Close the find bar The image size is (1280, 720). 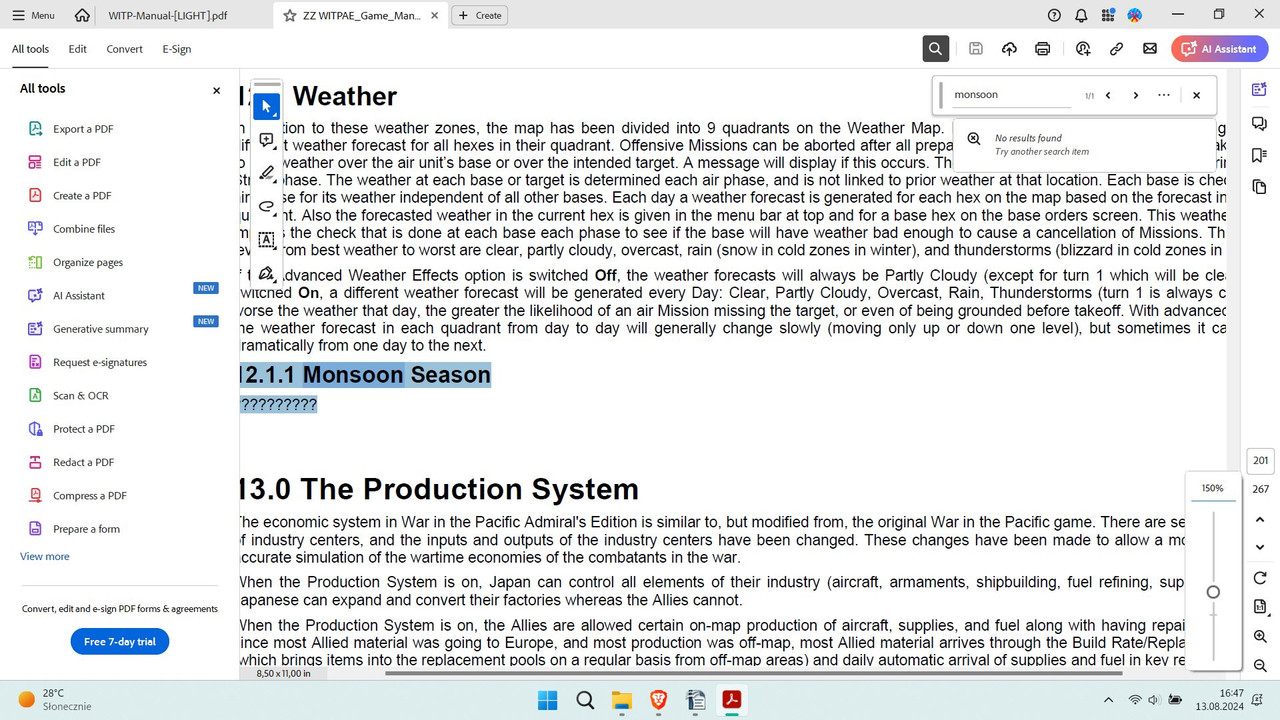[1196, 95]
